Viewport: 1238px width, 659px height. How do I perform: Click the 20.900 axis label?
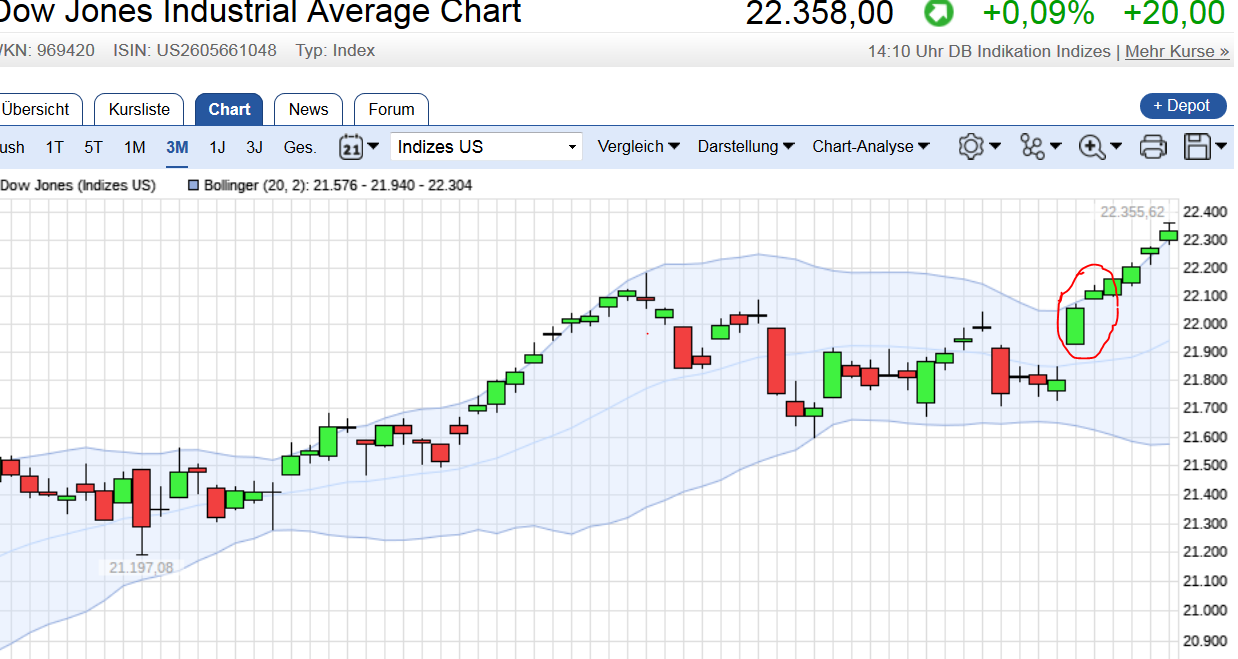1204,641
